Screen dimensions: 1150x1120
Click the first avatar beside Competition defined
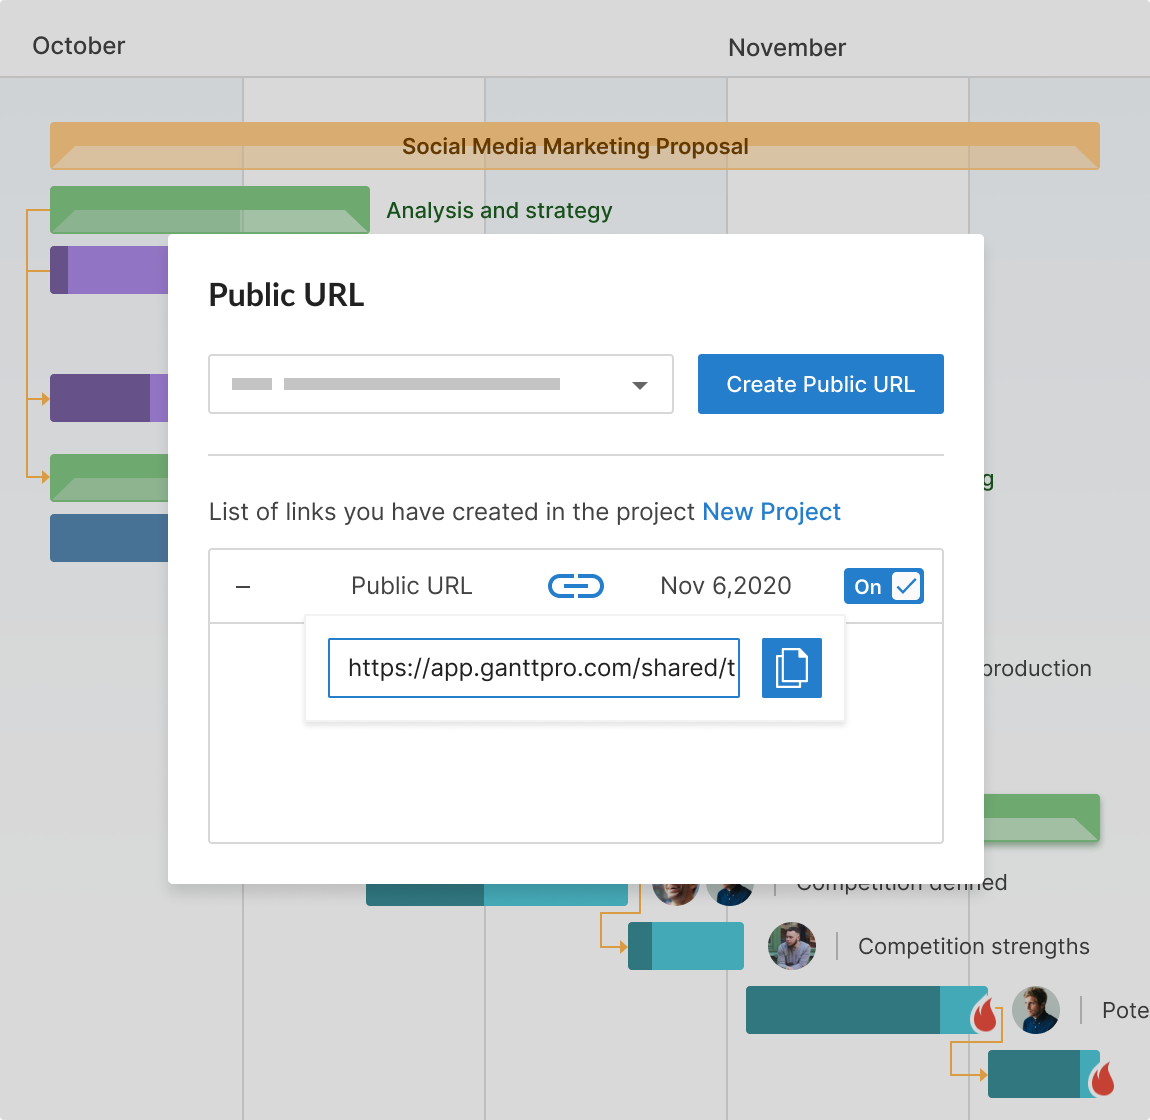point(675,884)
